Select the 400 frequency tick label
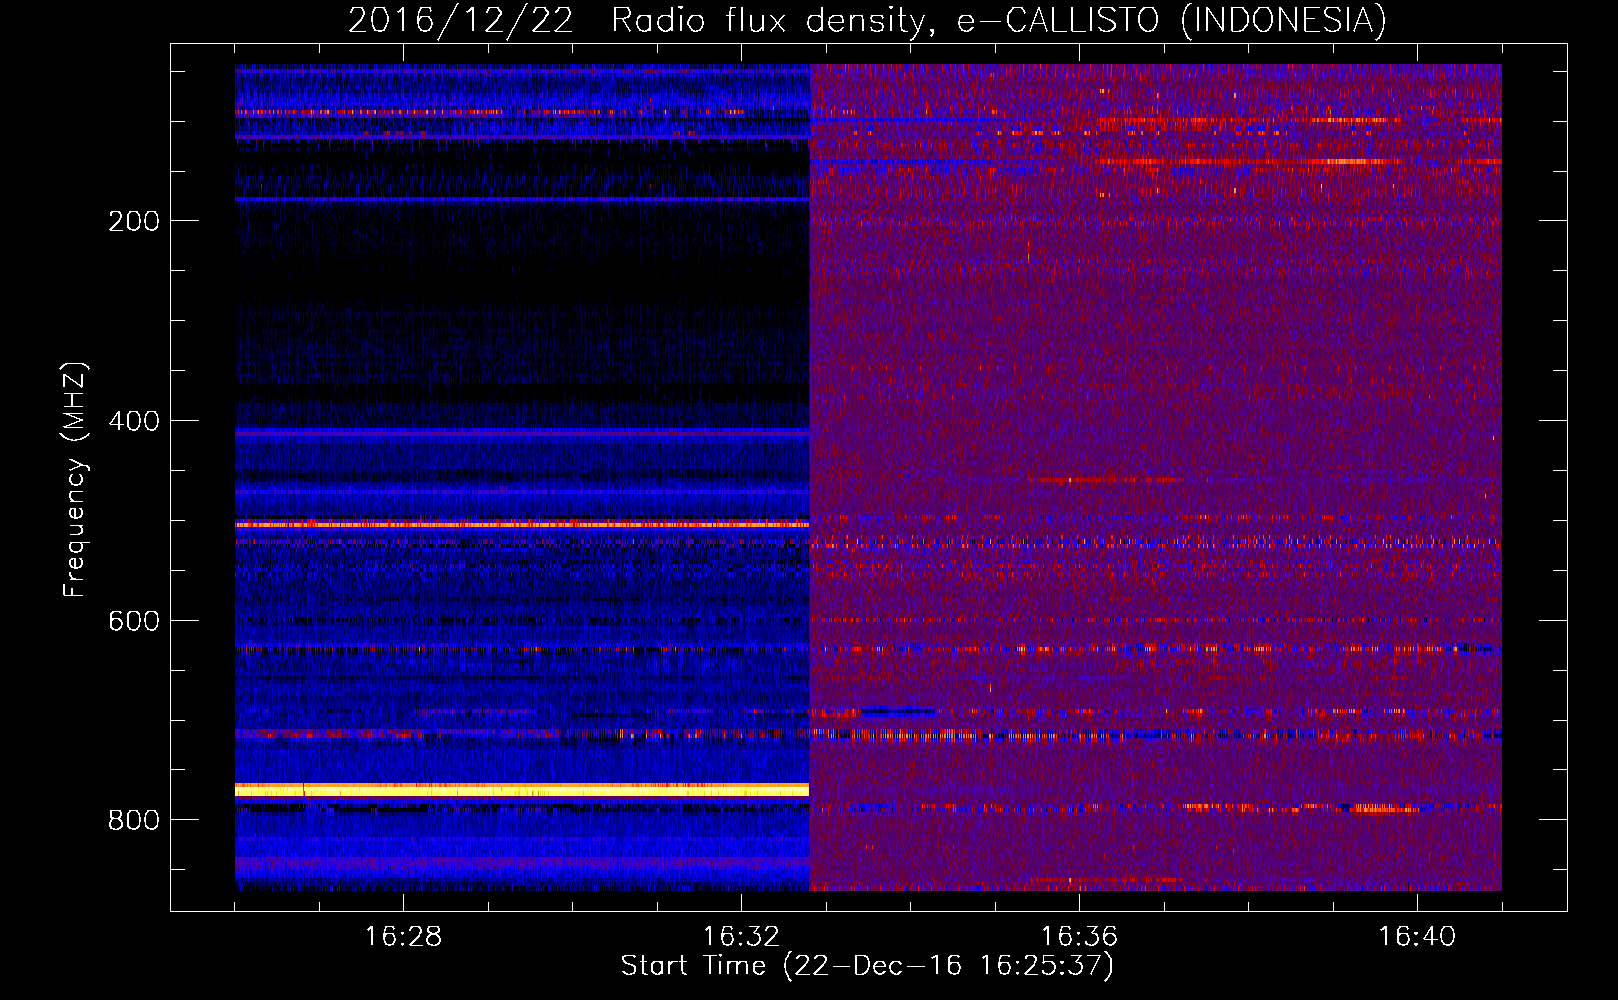 coord(133,421)
